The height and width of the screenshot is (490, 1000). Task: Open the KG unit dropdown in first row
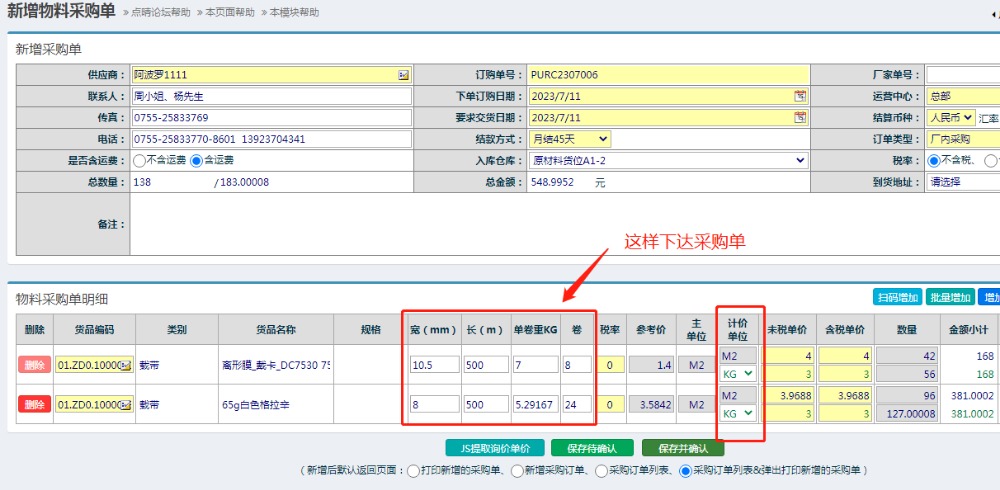pos(739,374)
